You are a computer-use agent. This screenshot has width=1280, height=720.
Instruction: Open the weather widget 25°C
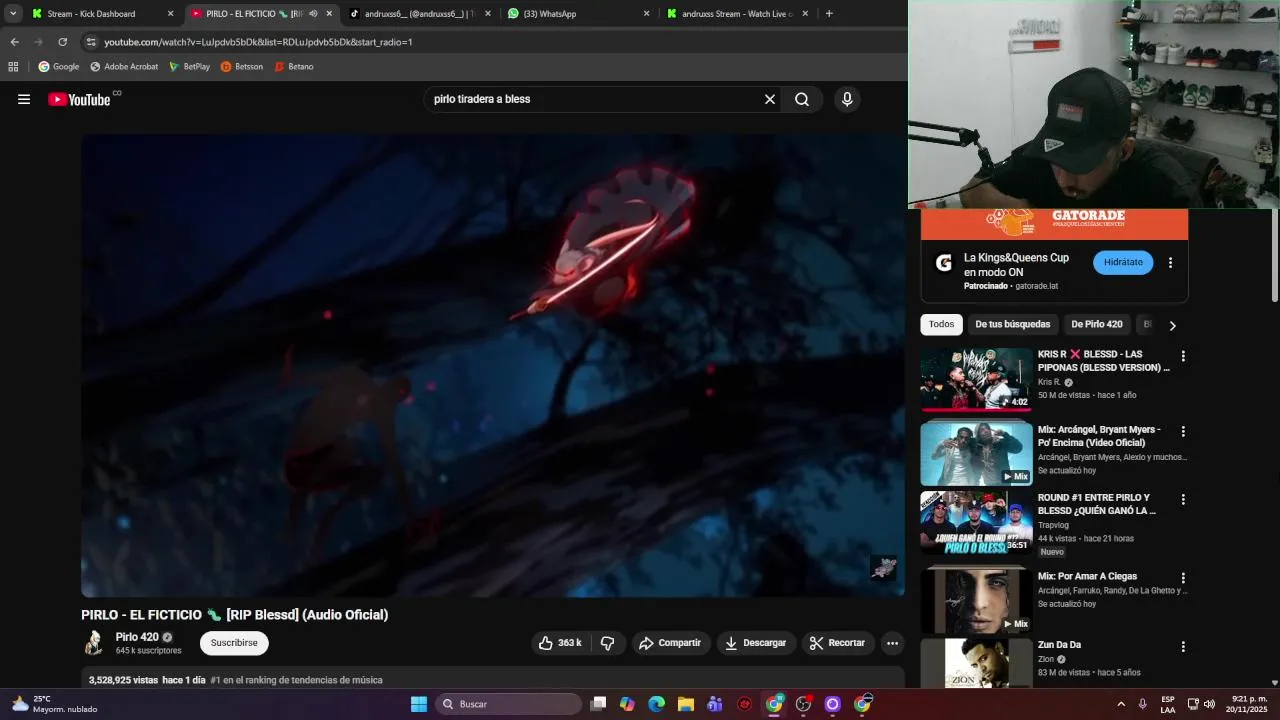pyautogui.click(x=55, y=704)
